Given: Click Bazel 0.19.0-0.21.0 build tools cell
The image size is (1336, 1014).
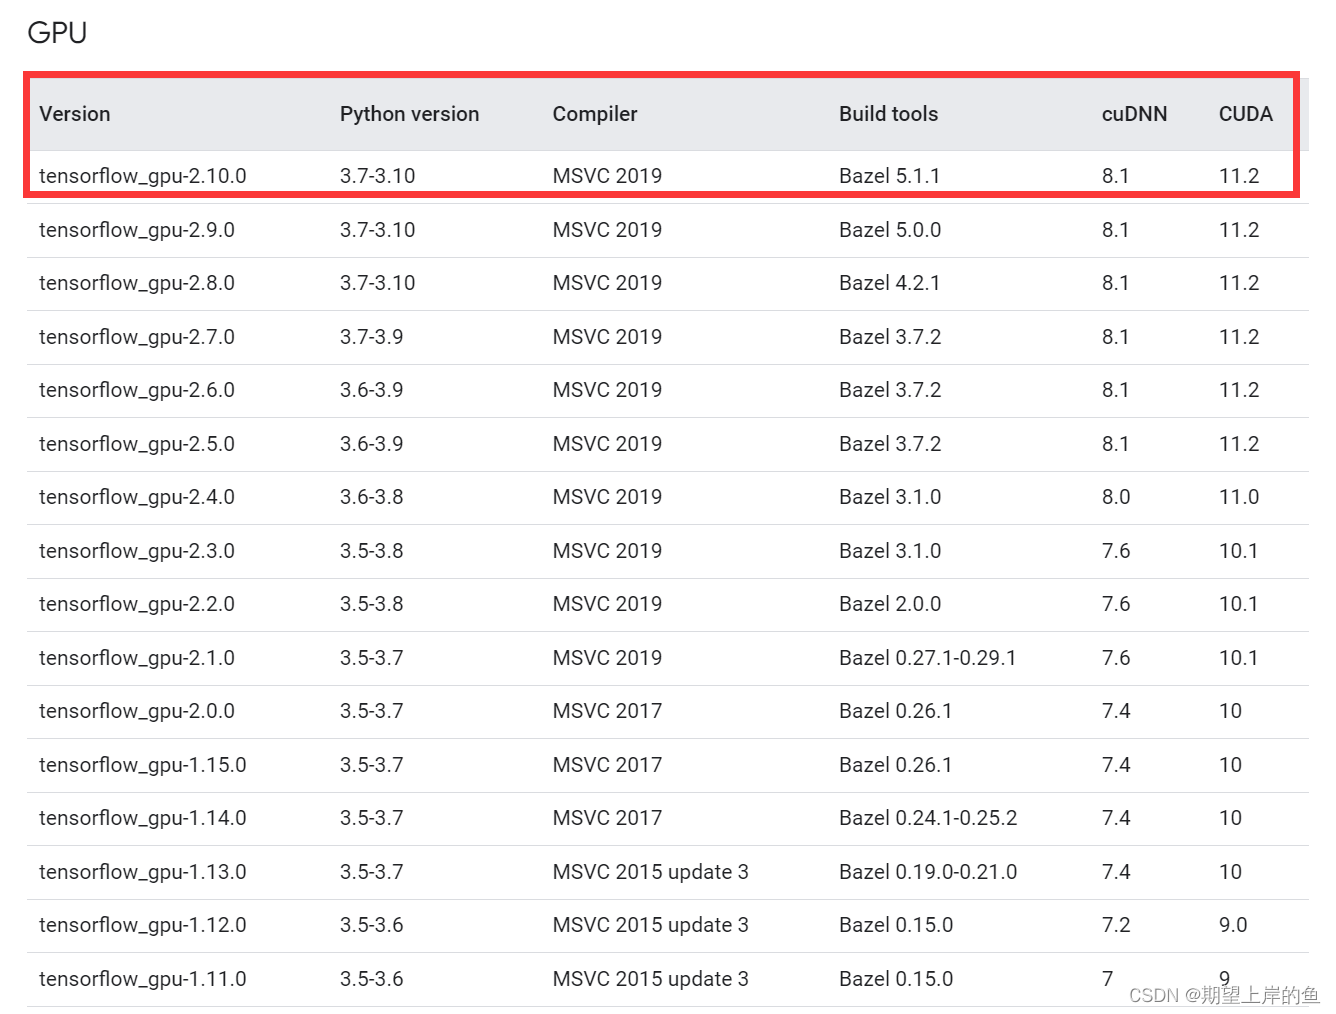Looking at the screenshot, I should [x=928, y=872].
